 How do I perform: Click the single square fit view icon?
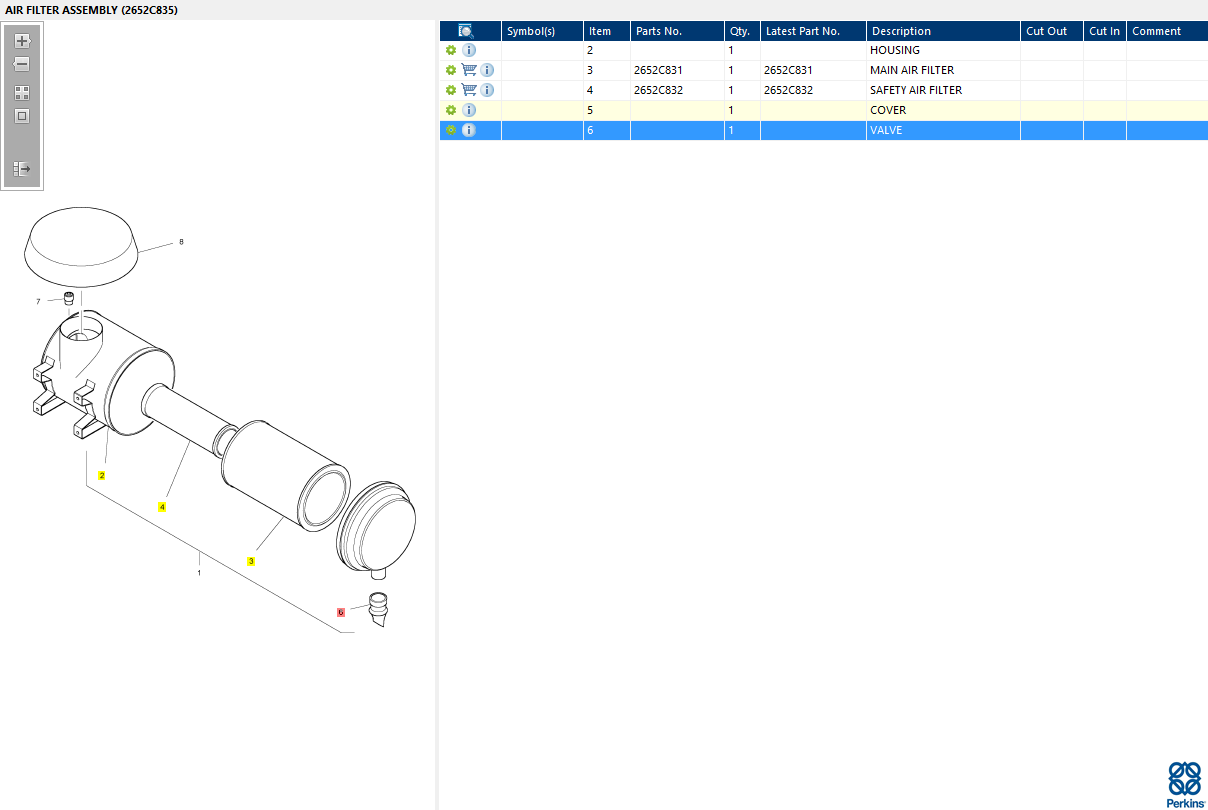pos(22,116)
